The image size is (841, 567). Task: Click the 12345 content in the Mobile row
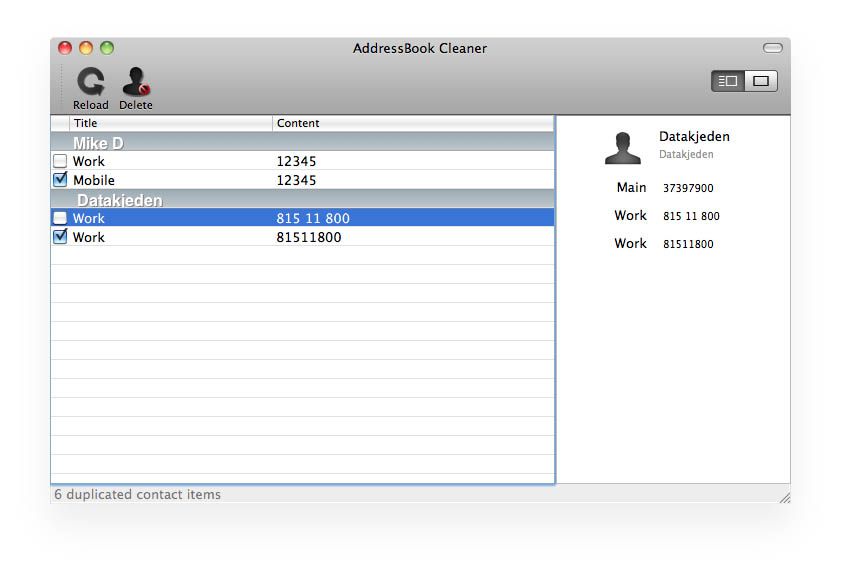(296, 180)
